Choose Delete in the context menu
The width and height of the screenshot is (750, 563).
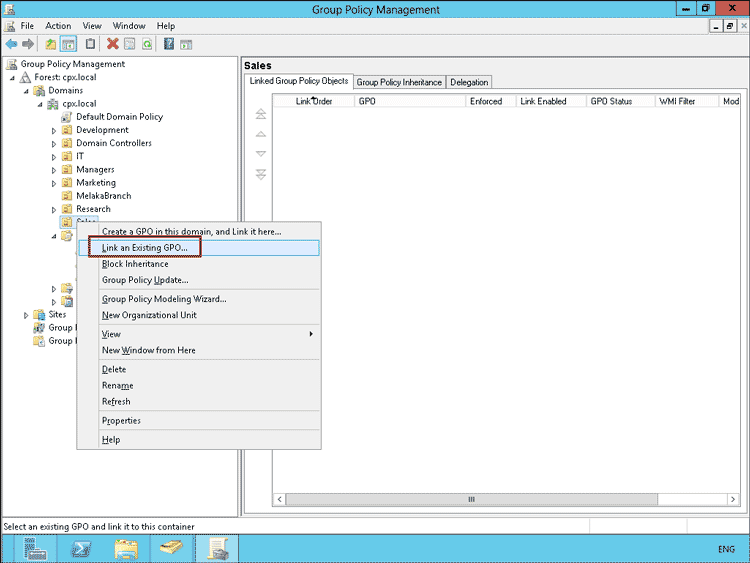[199, 369]
